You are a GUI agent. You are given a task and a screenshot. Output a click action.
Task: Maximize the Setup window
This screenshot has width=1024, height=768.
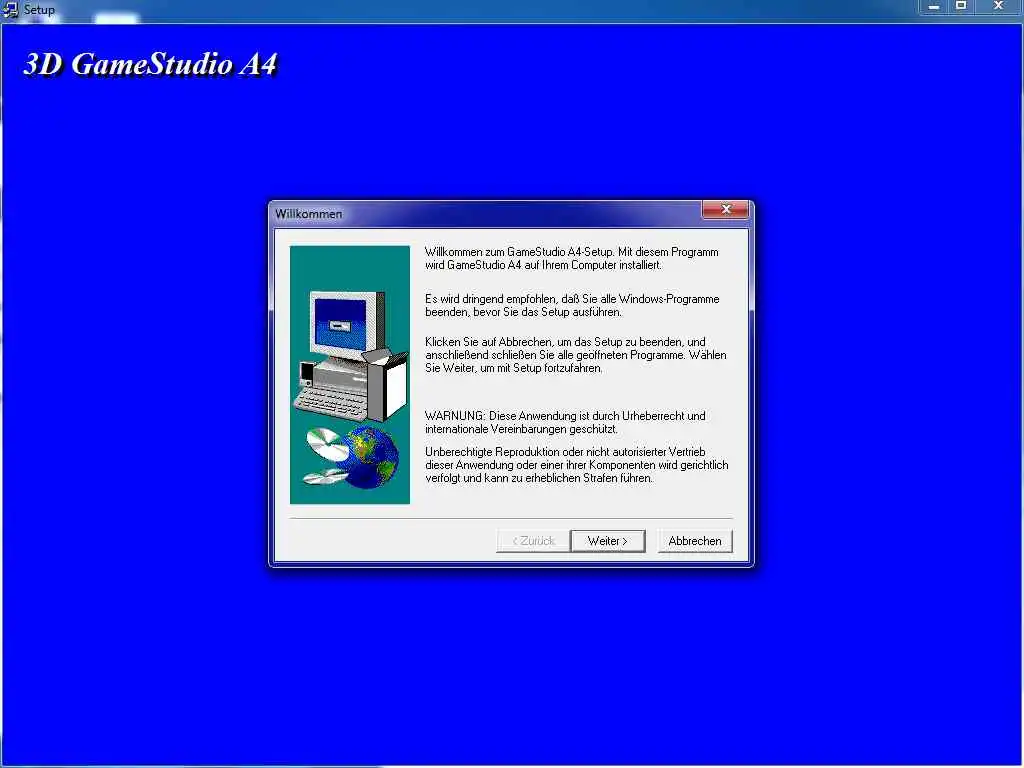[x=961, y=7]
